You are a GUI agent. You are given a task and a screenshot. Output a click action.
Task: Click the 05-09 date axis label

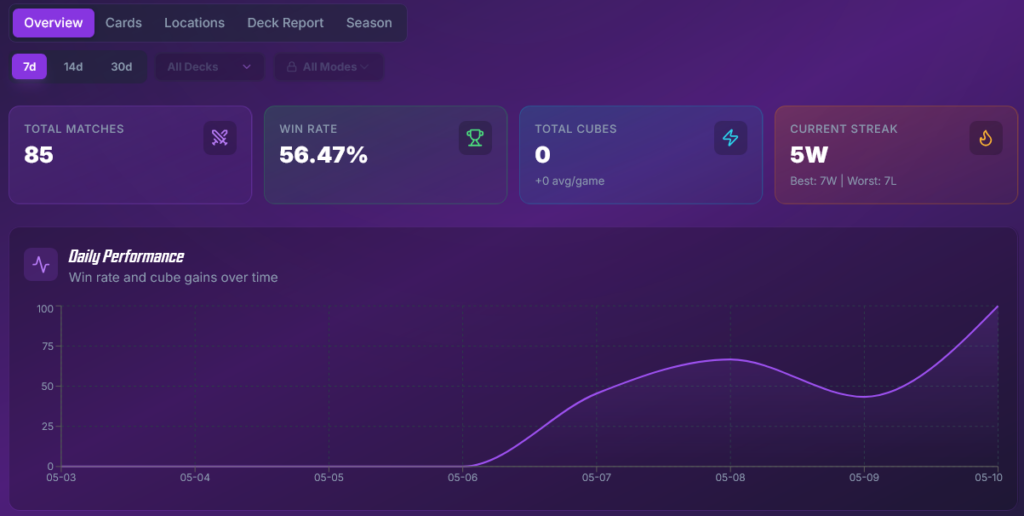[x=864, y=477]
